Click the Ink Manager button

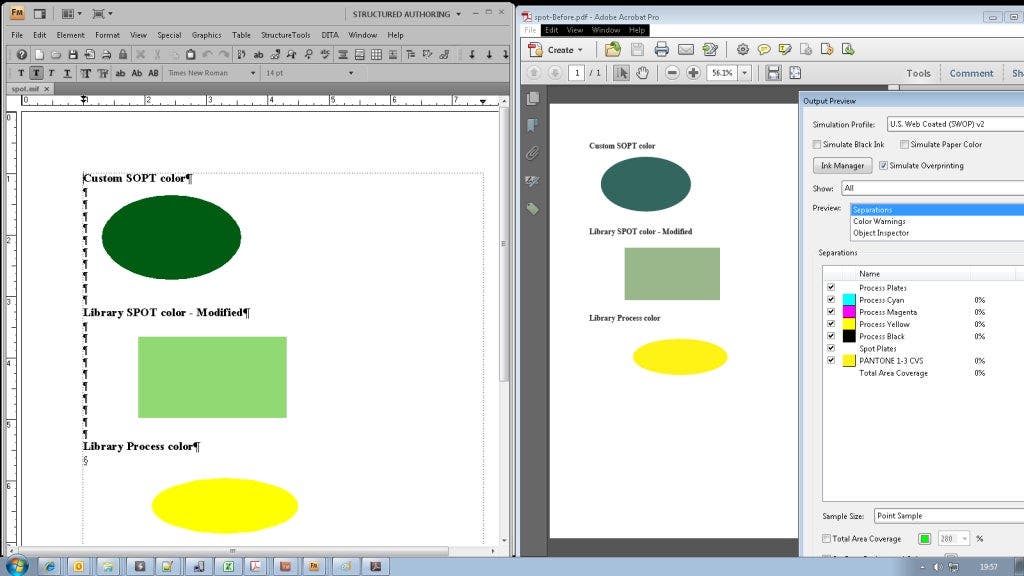841,165
